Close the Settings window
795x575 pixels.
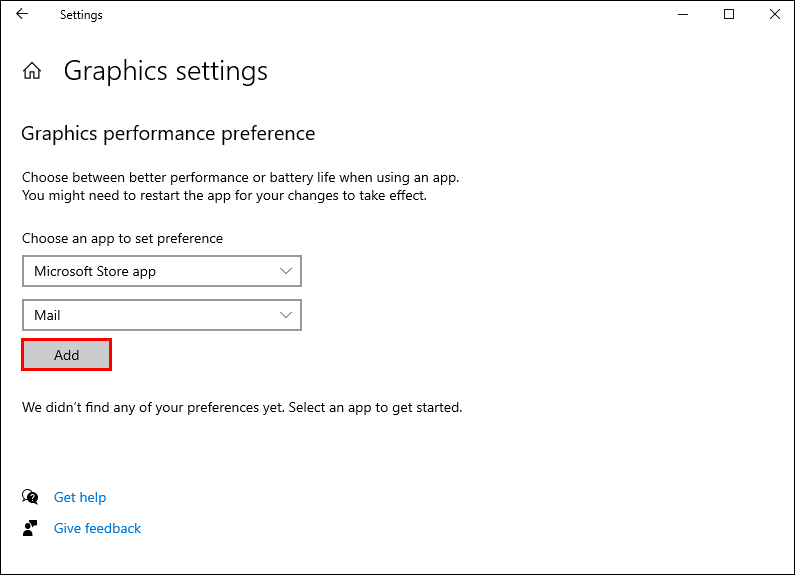pyautogui.click(x=775, y=15)
